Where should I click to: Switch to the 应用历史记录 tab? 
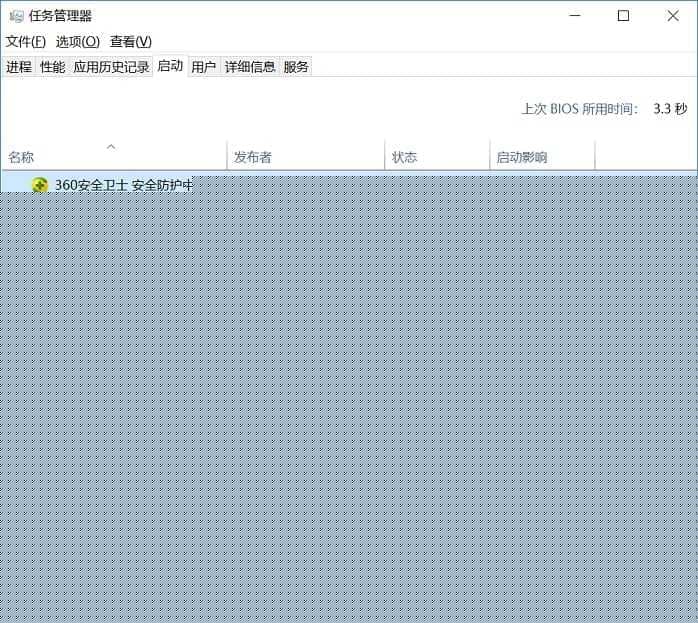pyautogui.click(x=111, y=67)
